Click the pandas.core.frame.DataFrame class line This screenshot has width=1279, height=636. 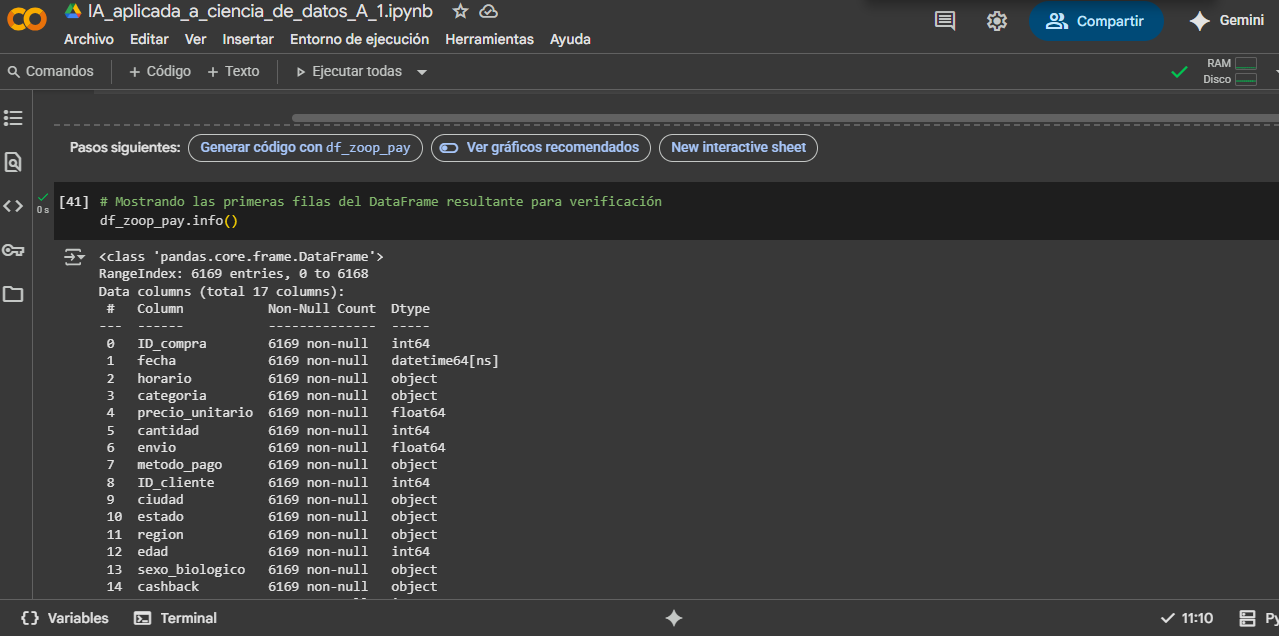coord(241,257)
